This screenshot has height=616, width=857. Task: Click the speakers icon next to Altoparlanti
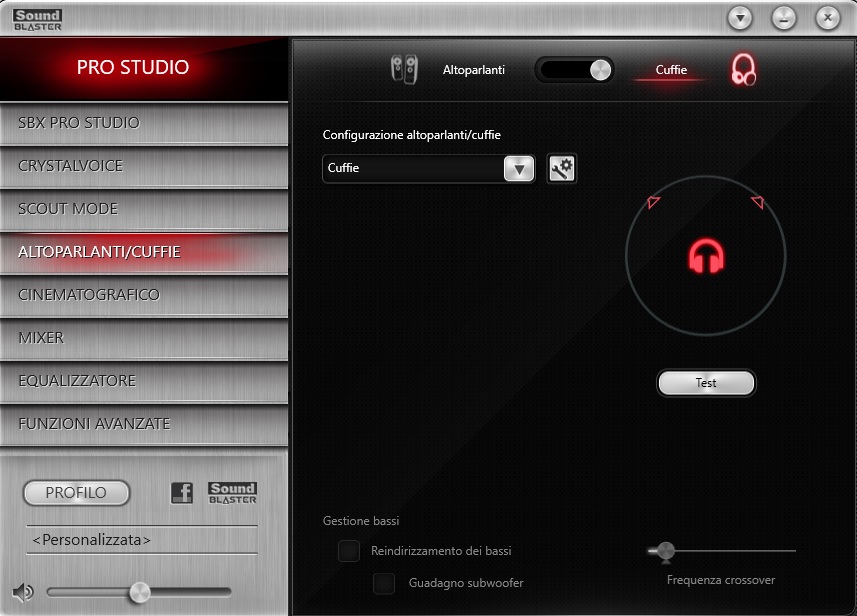[x=404, y=69]
